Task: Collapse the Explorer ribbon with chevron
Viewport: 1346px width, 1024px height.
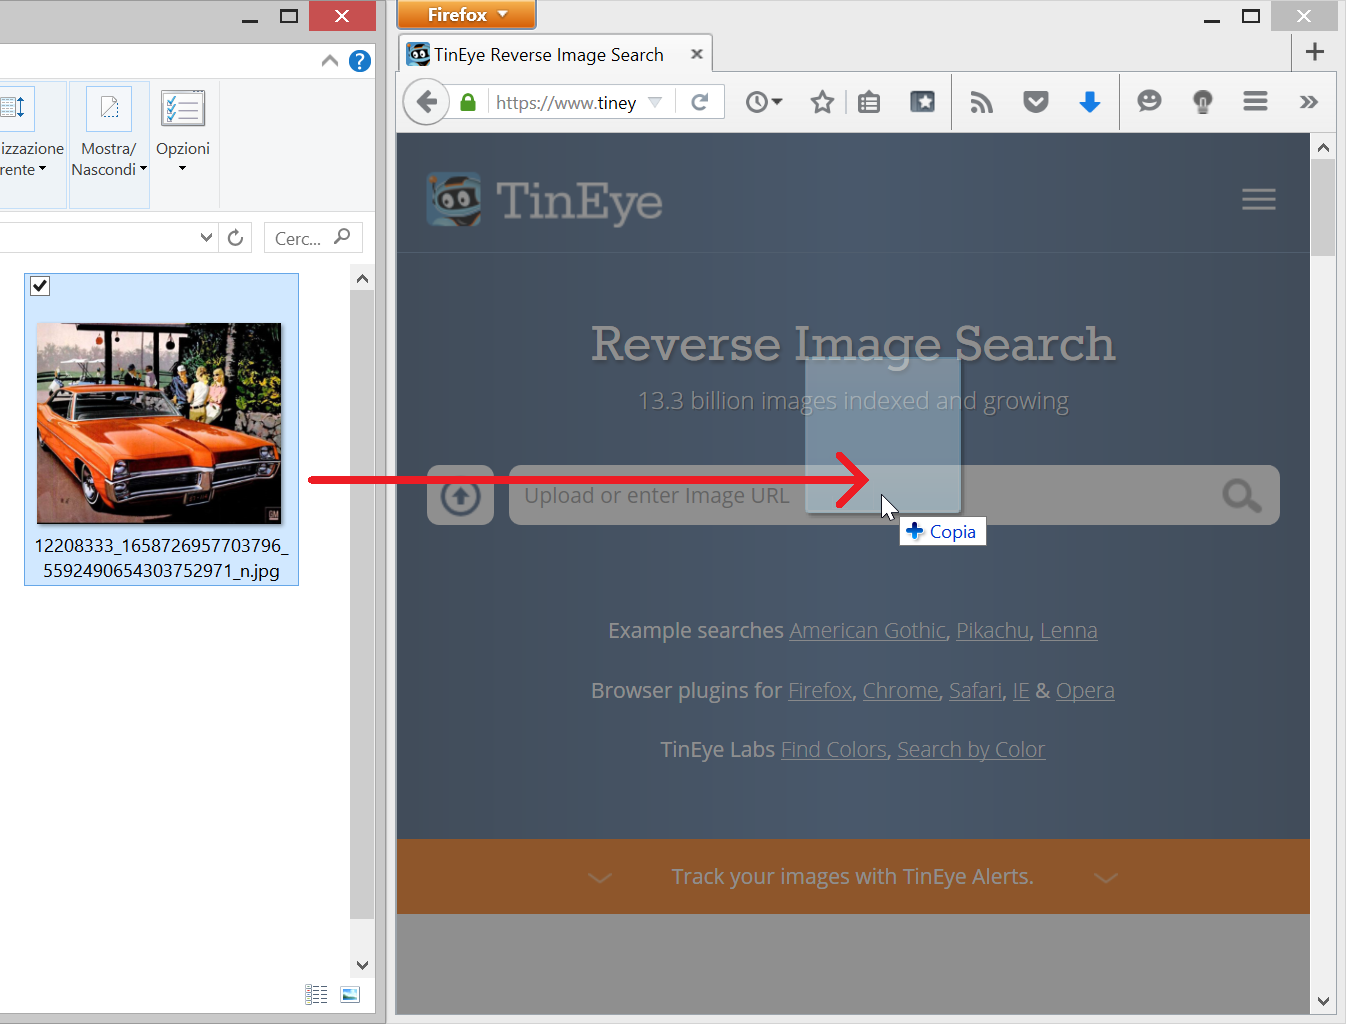Action: (330, 61)
